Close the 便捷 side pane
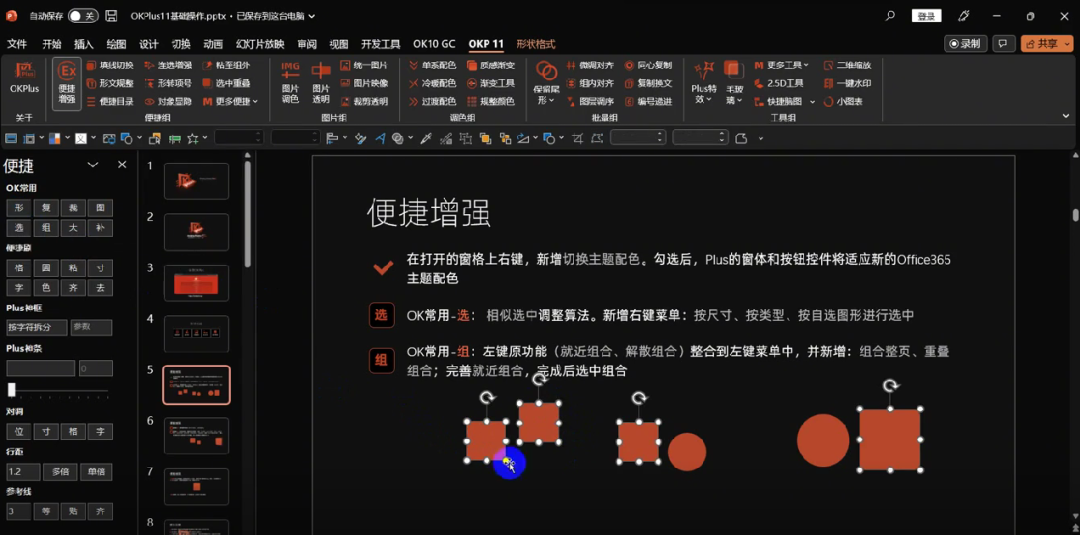The height and width of the screenshot is (535, 1080). tap(122, 165)
